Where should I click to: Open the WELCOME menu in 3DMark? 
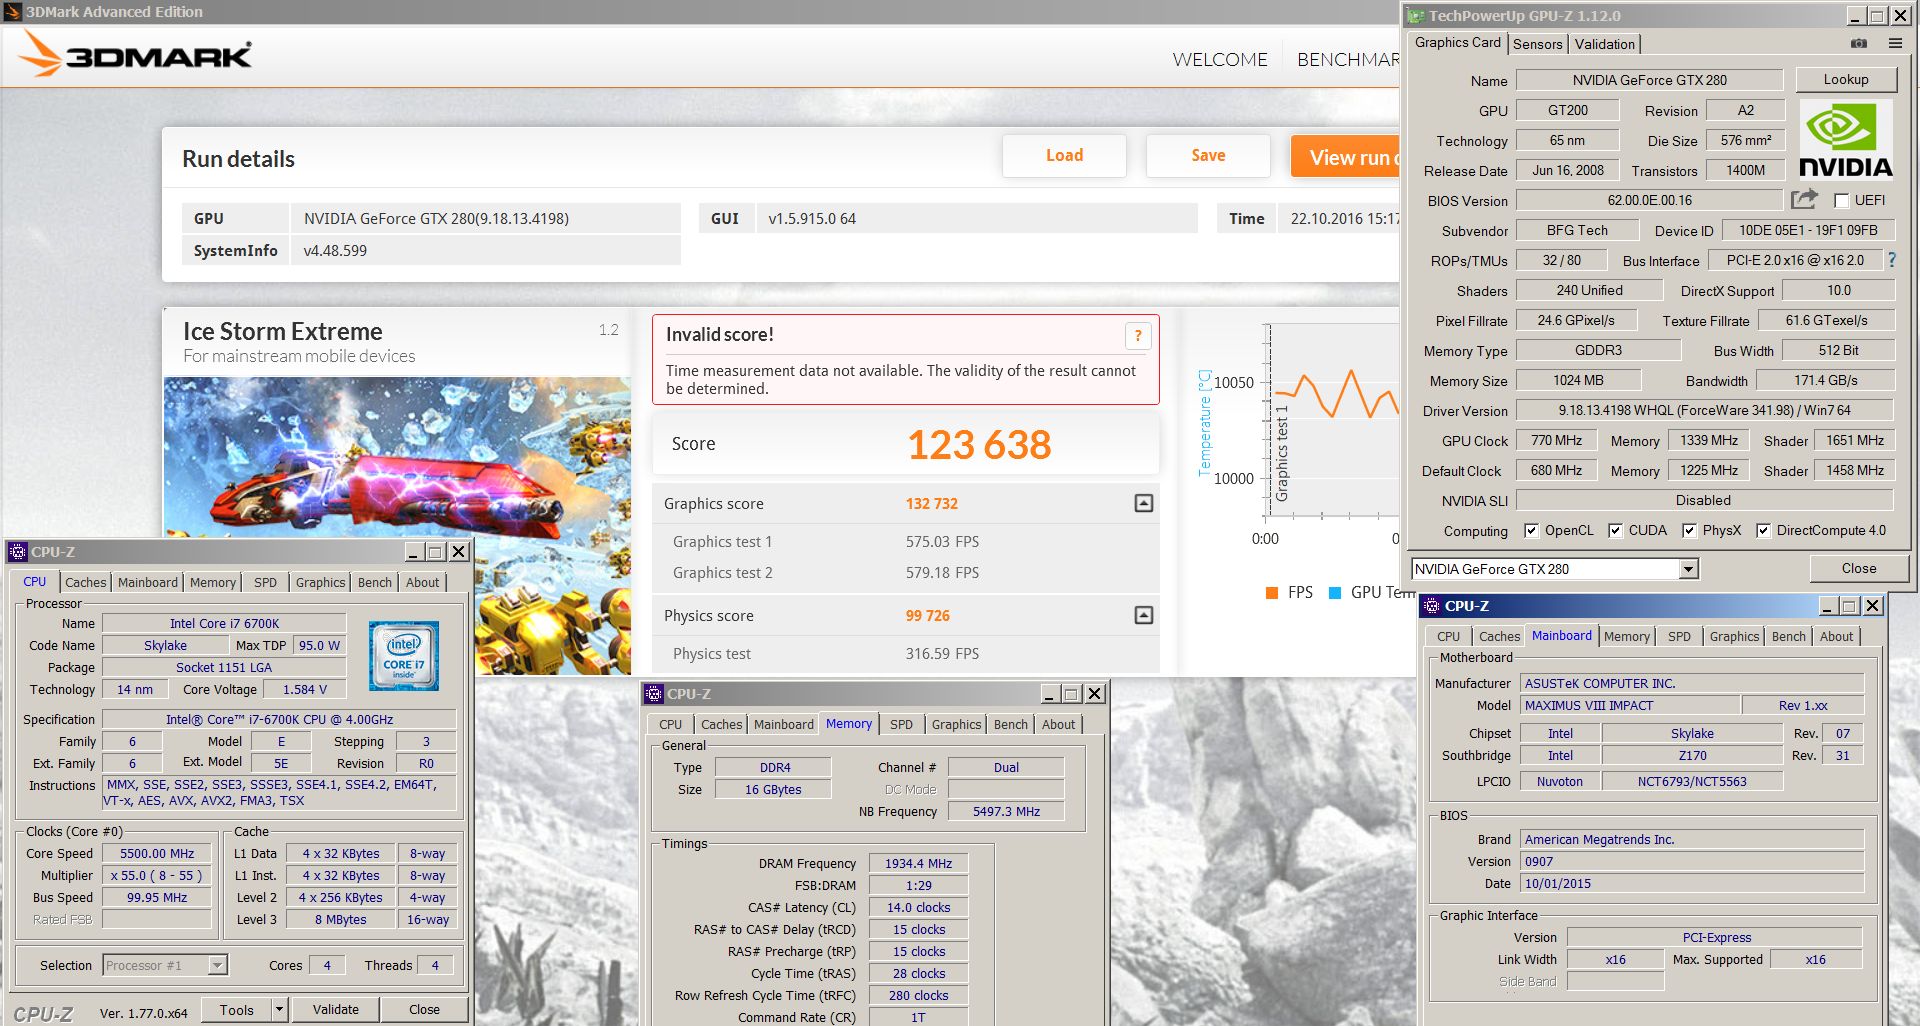point(1220,59)
